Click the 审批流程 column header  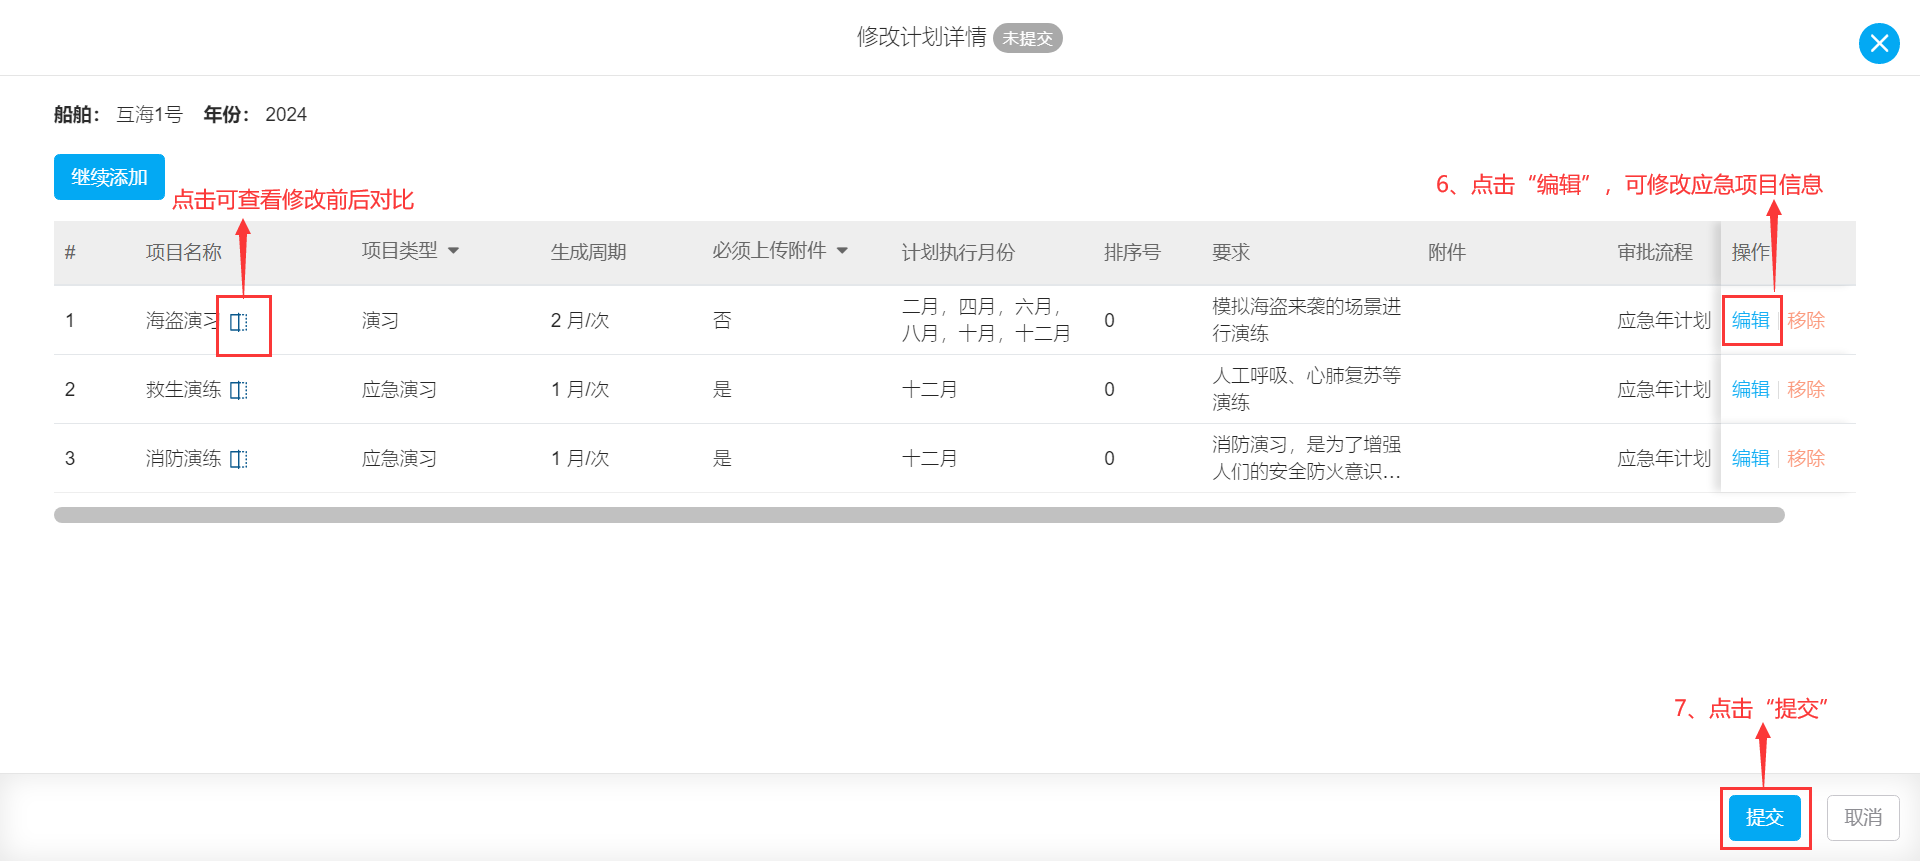[1655, 252]
